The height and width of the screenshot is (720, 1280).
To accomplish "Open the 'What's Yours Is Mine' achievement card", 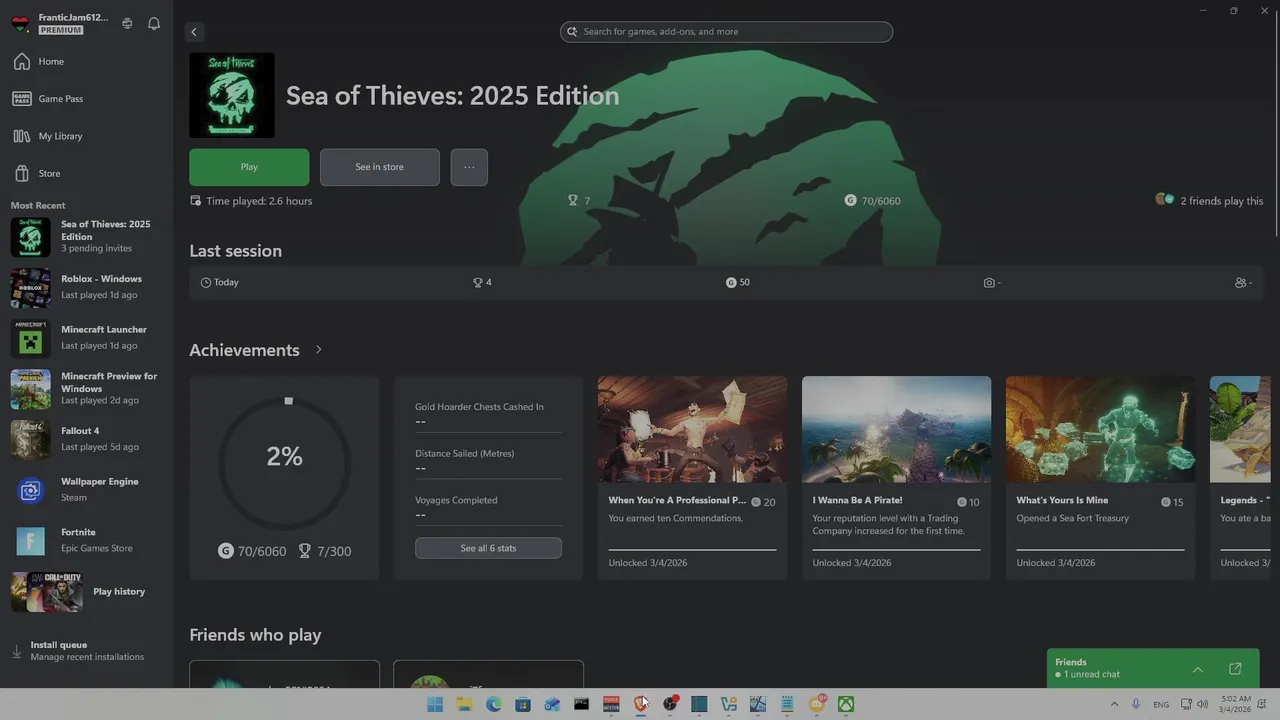I will (x=1100, y=478).
